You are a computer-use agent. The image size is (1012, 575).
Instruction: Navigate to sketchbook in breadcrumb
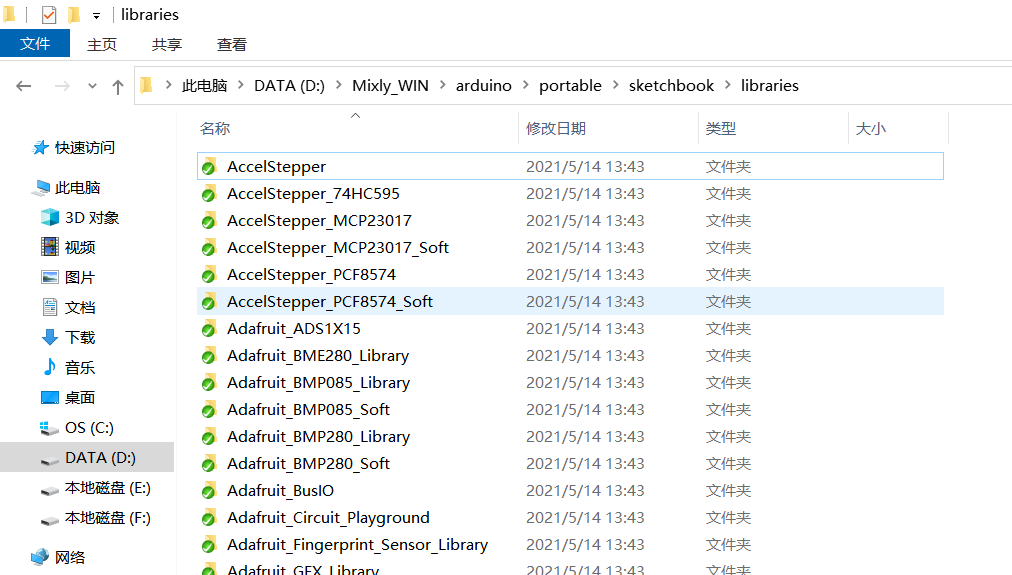[x=671, y=86]
